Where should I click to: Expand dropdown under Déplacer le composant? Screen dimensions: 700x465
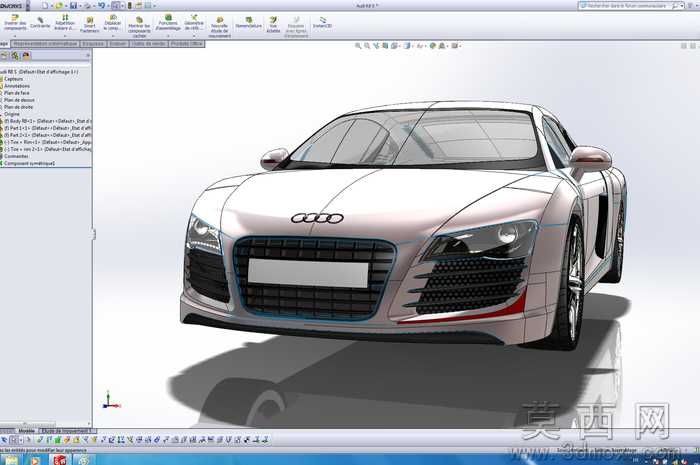pos(112,36)
